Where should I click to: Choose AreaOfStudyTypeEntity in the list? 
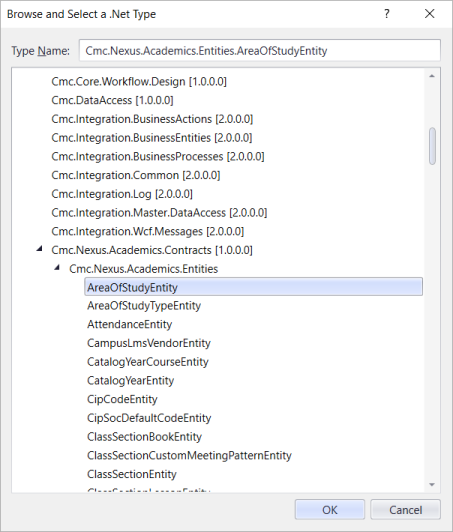tap(144, 306)
